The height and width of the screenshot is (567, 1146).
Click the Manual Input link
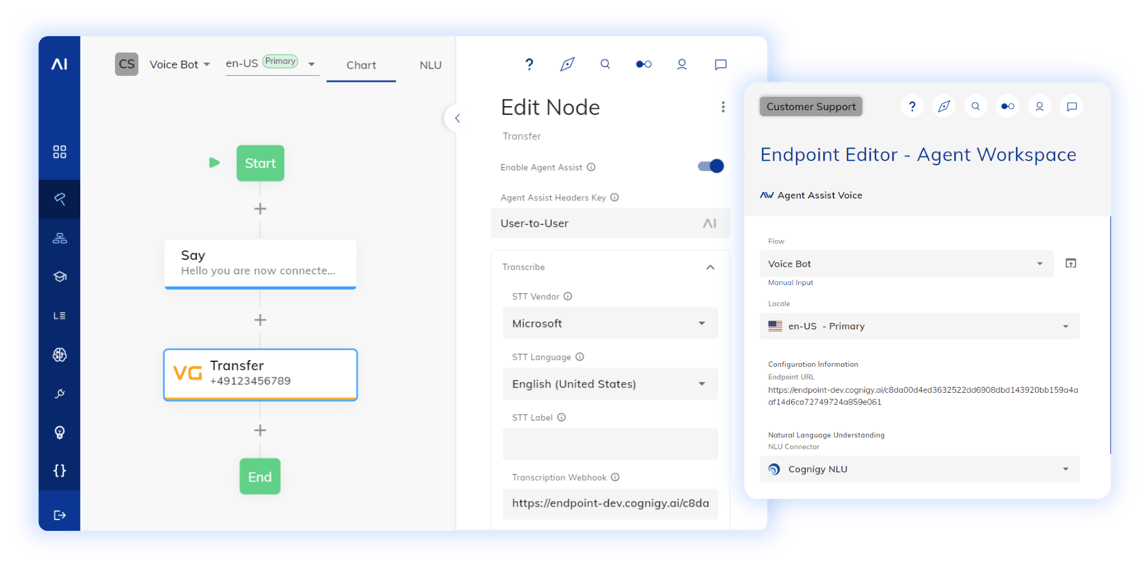click(x=791, y=282)
